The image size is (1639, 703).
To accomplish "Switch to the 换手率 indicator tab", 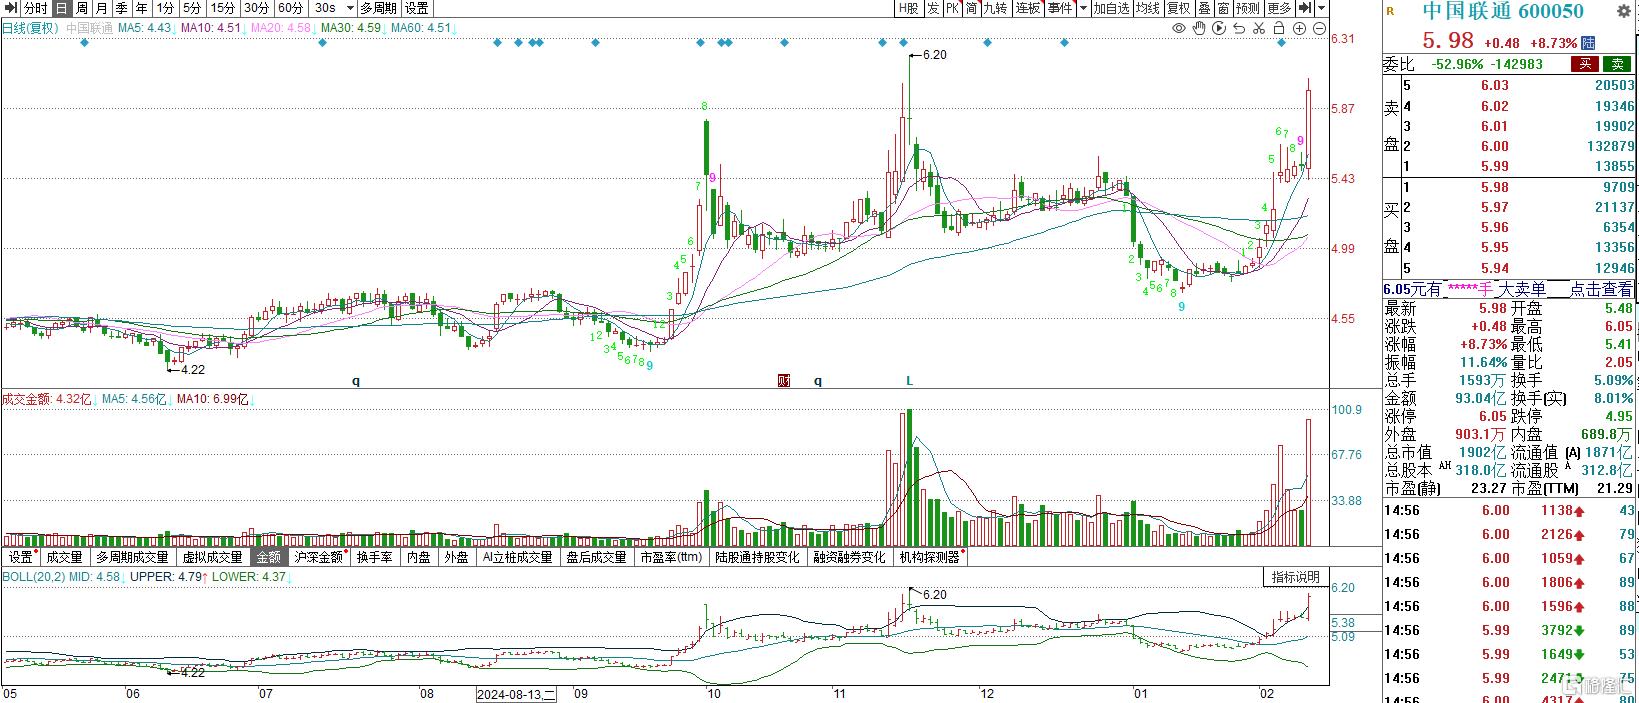I will (x=376, y=557).
